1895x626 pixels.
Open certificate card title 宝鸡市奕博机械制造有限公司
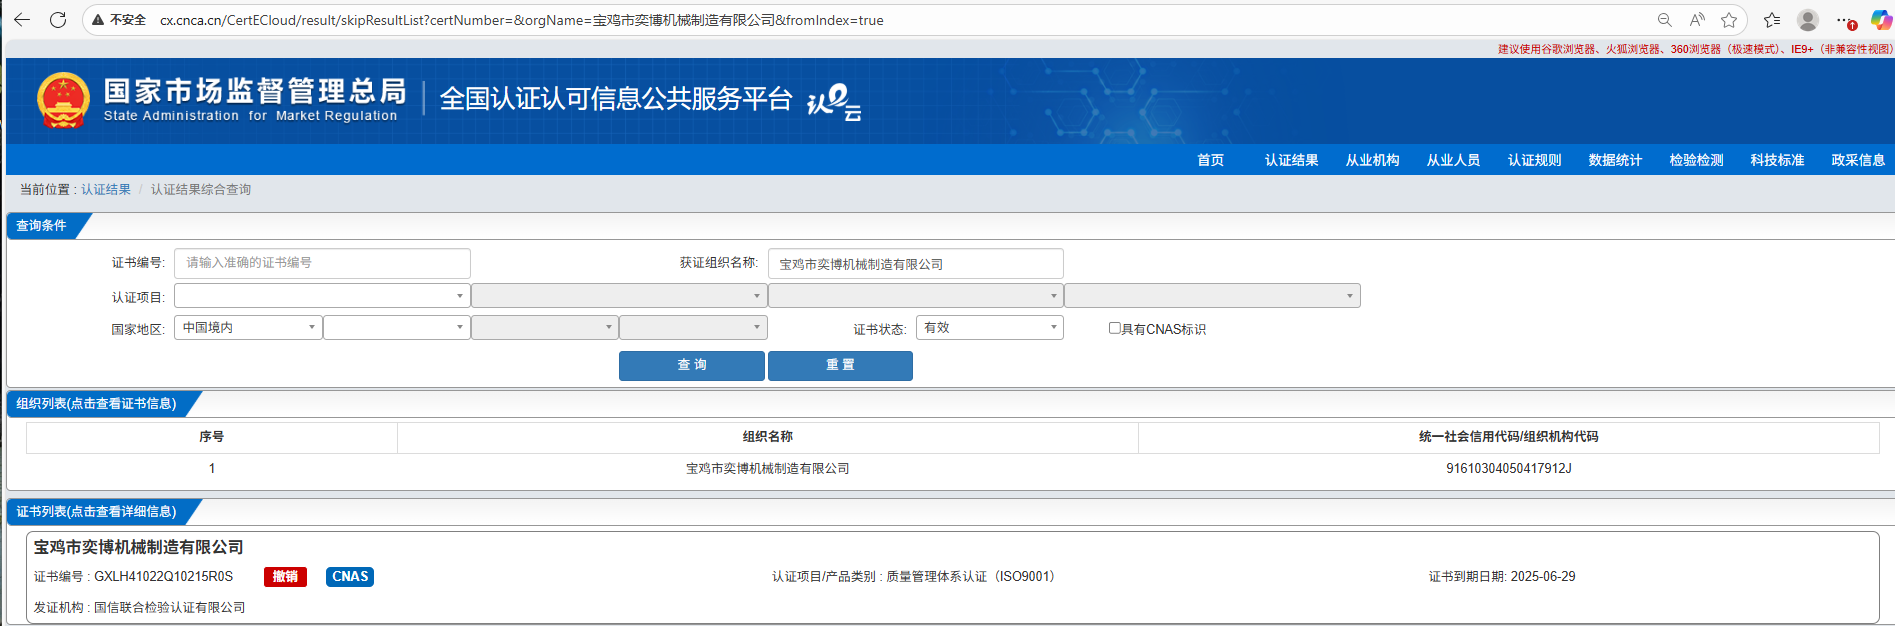click(x=139, y=547)
